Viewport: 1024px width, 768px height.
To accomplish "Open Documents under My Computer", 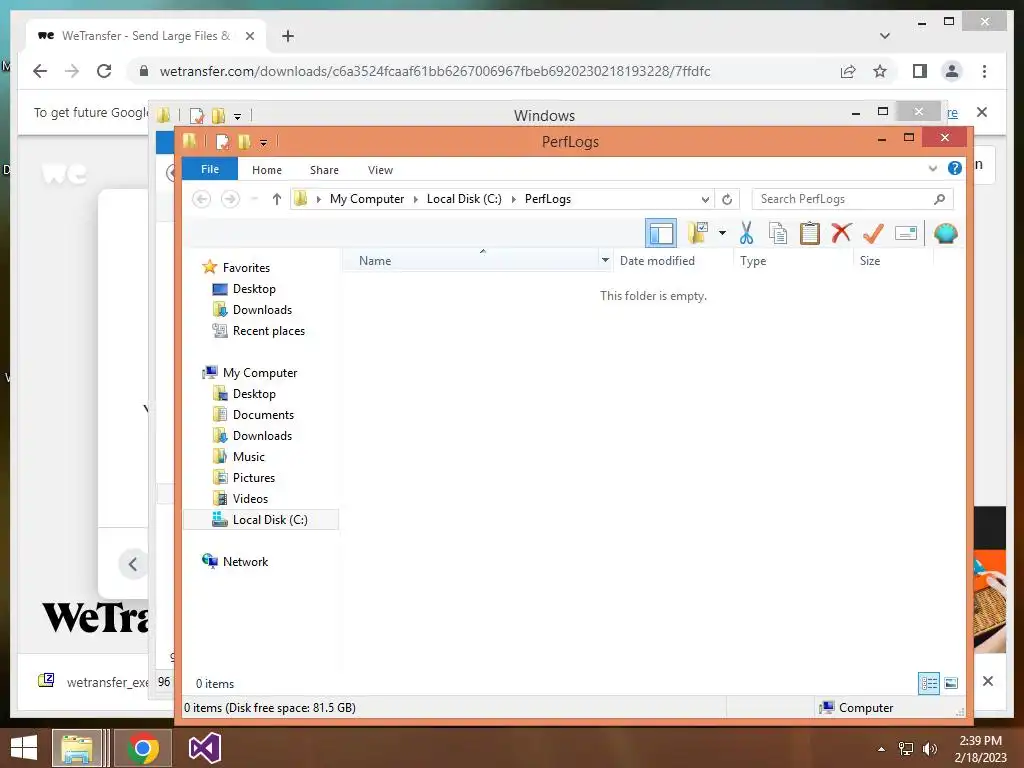I will coord(253,415).
